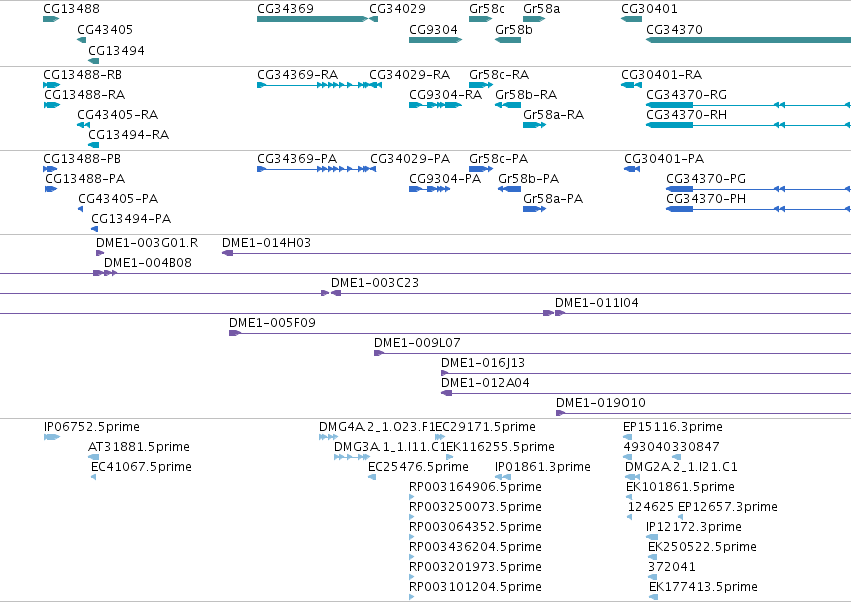851x602 pixels.
Task: Select protein CG13488-PA
Action: point(85,179)
